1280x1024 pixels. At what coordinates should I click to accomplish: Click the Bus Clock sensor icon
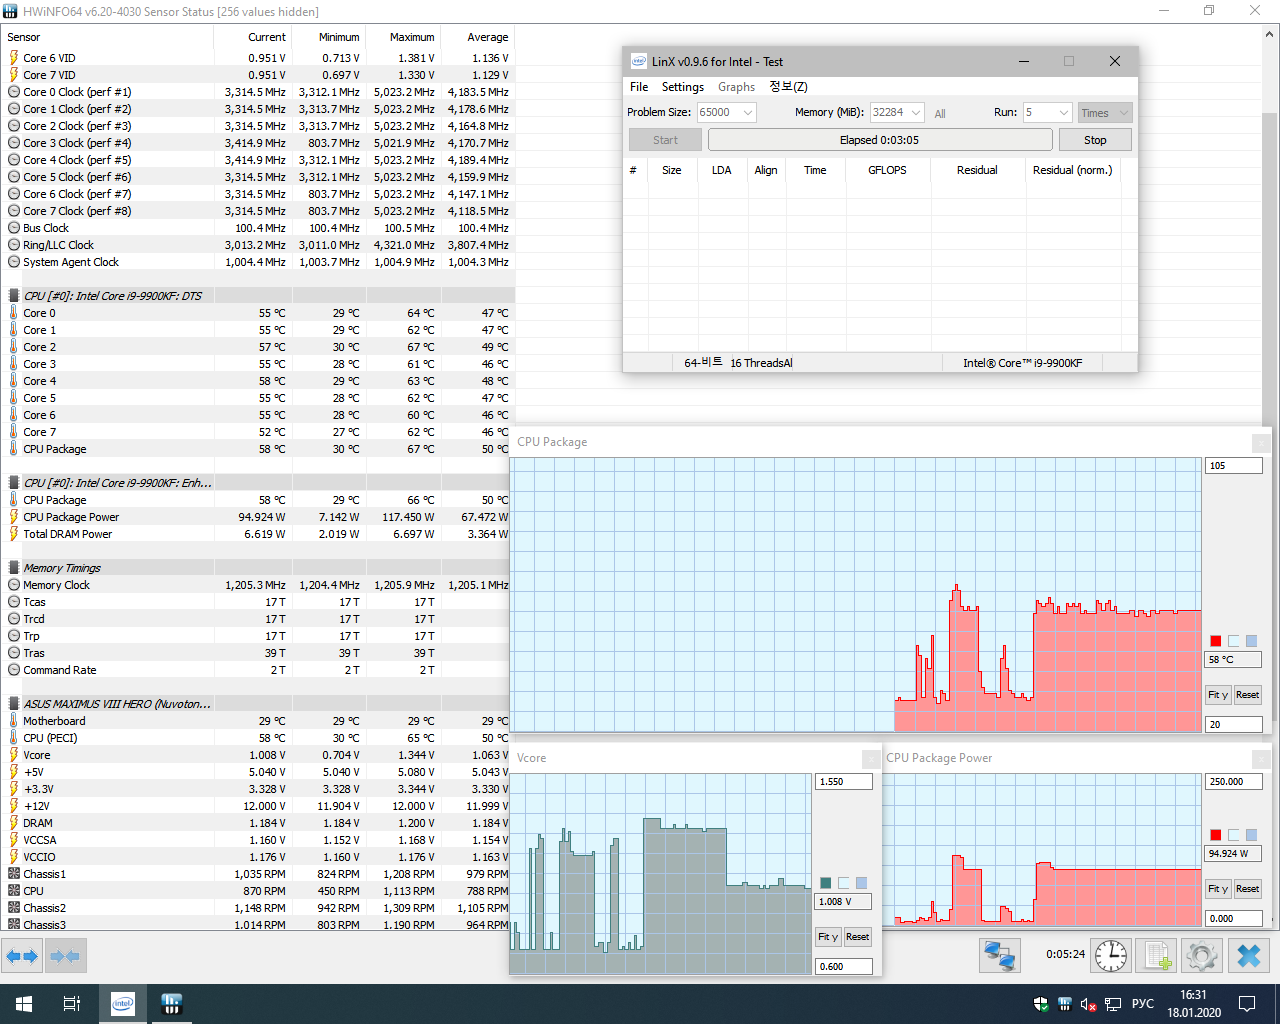coord(14,228)
